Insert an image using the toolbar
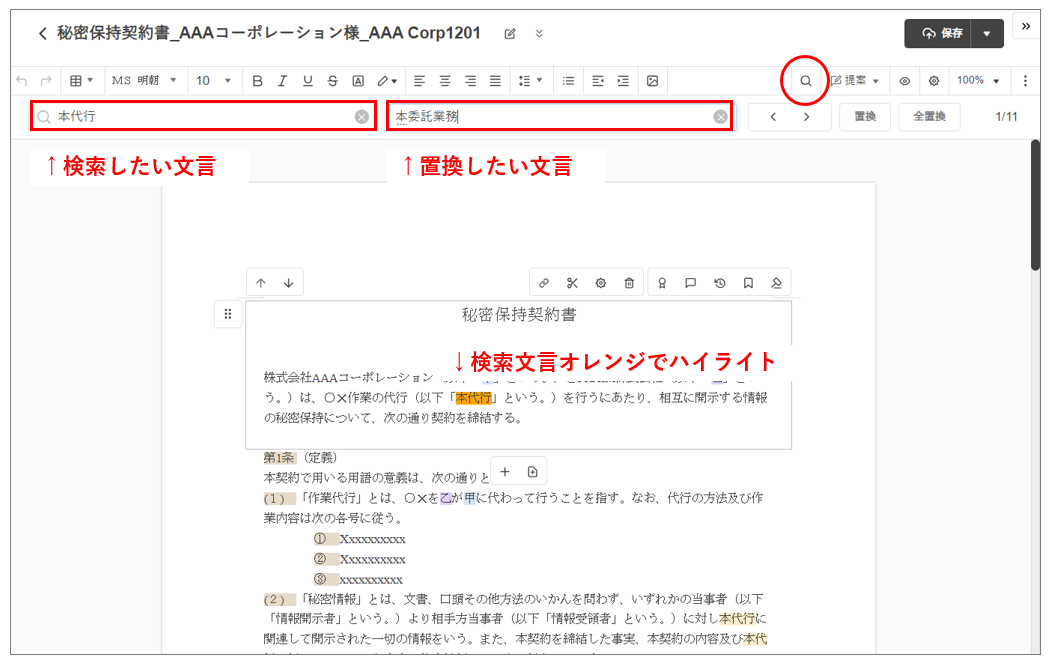The image size is (1048, 666). (652, 81)
